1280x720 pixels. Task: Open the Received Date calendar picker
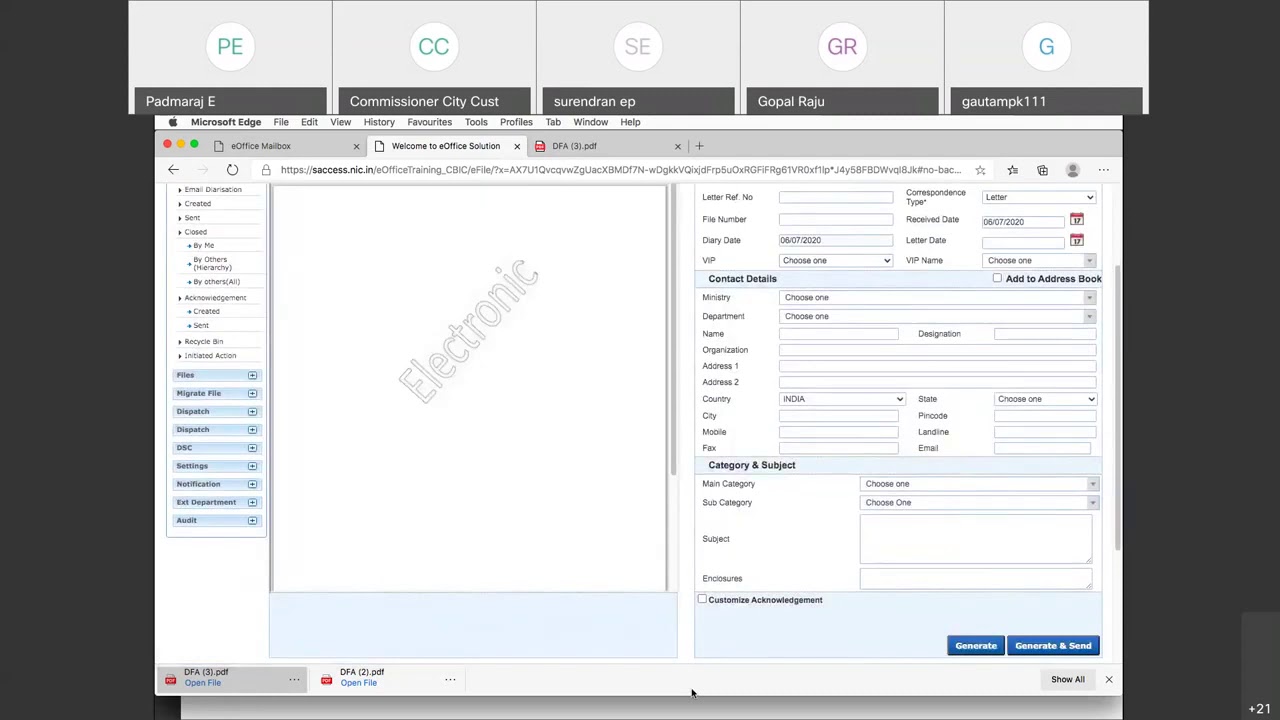tap(1076, 219)
